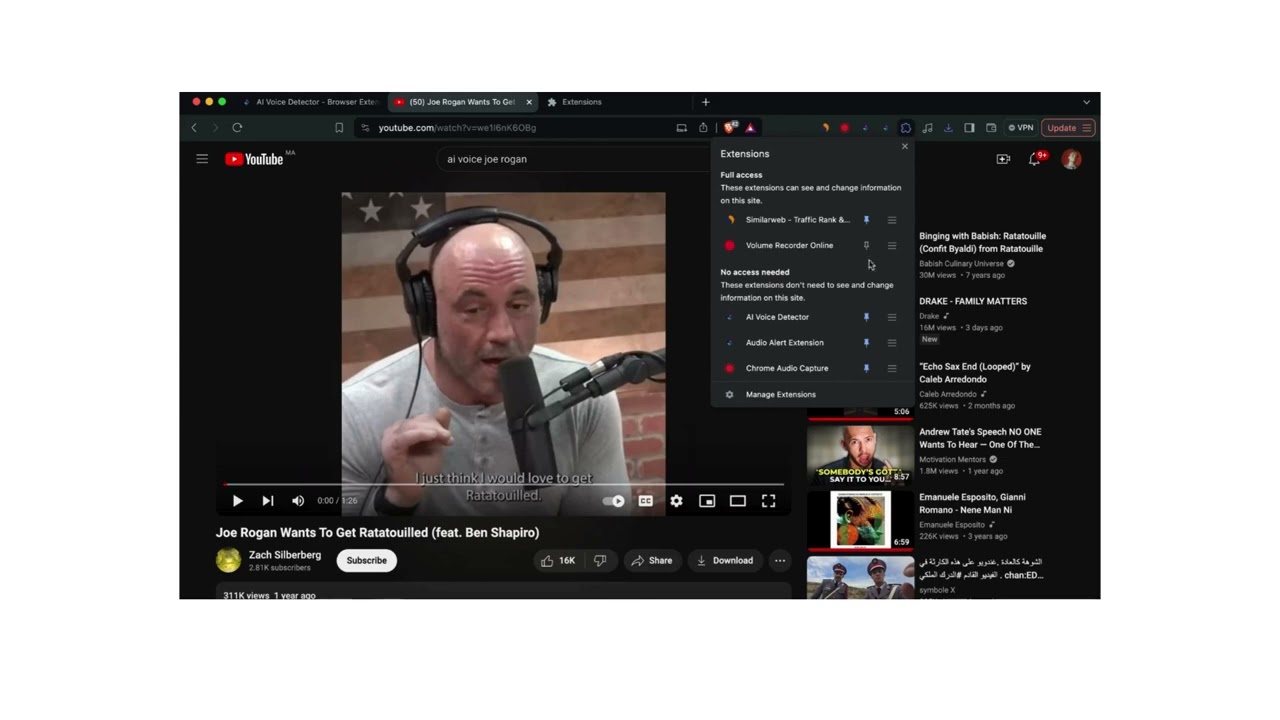Switch video to miniplayer mode
1280x720 pixels.
707,501
